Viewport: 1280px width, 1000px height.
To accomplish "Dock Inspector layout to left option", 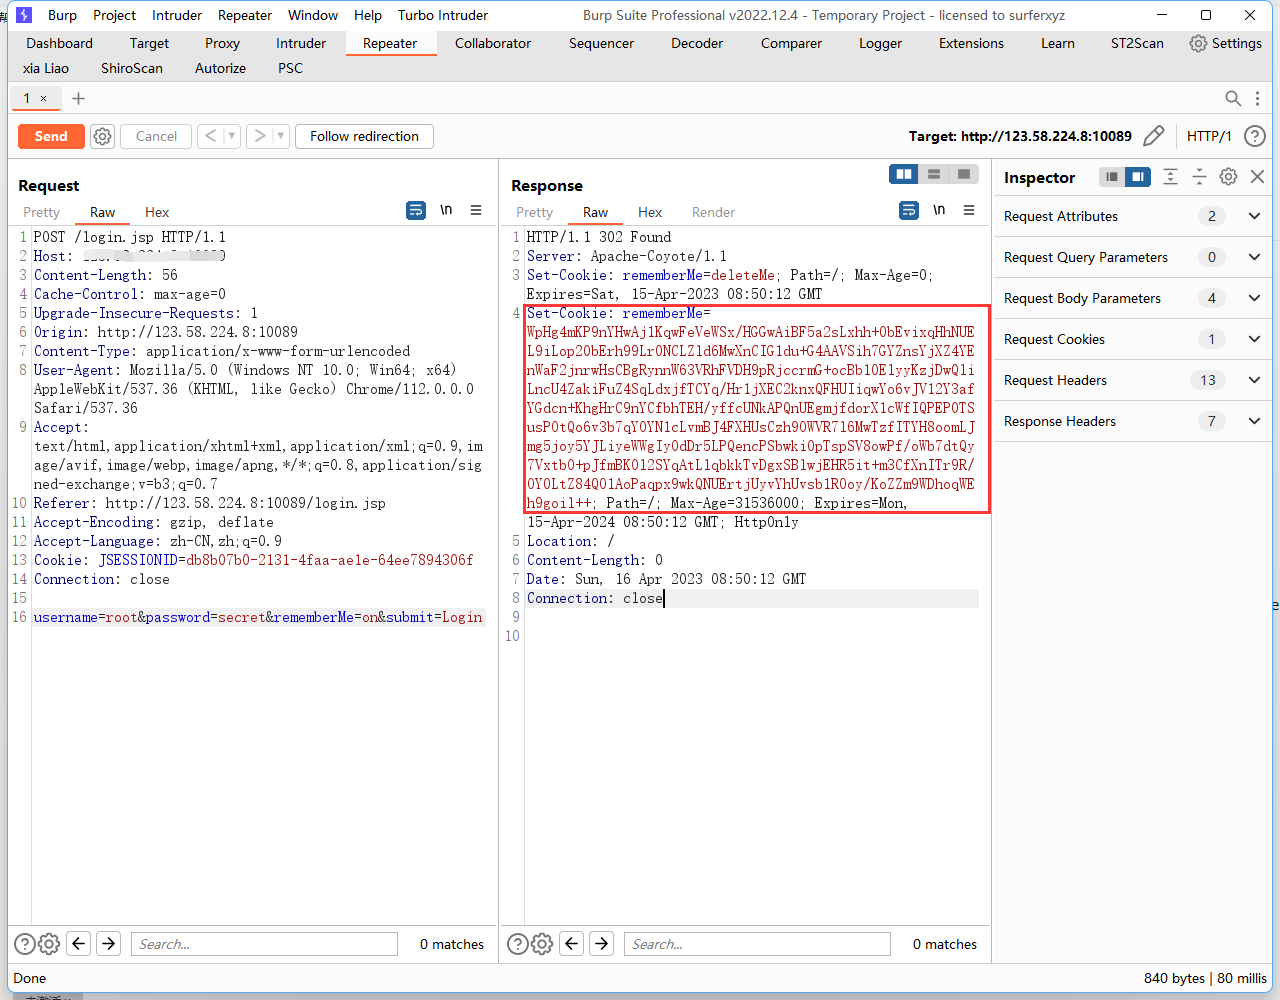I will (x=1111, y=177).
